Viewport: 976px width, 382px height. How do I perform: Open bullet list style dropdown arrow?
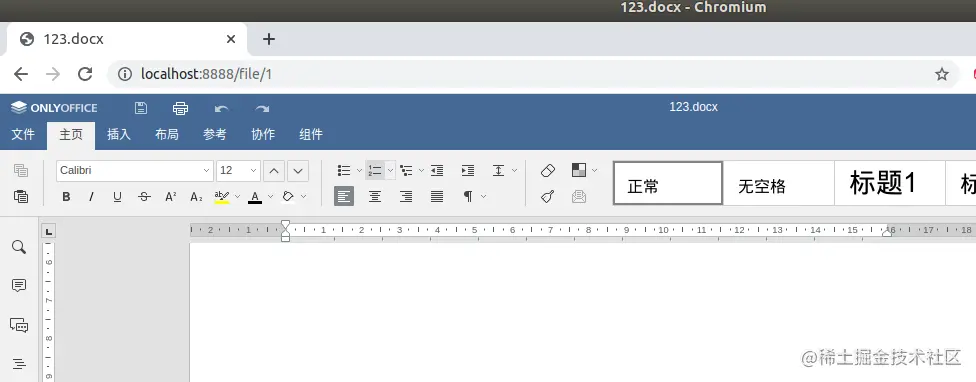point(359,170)
